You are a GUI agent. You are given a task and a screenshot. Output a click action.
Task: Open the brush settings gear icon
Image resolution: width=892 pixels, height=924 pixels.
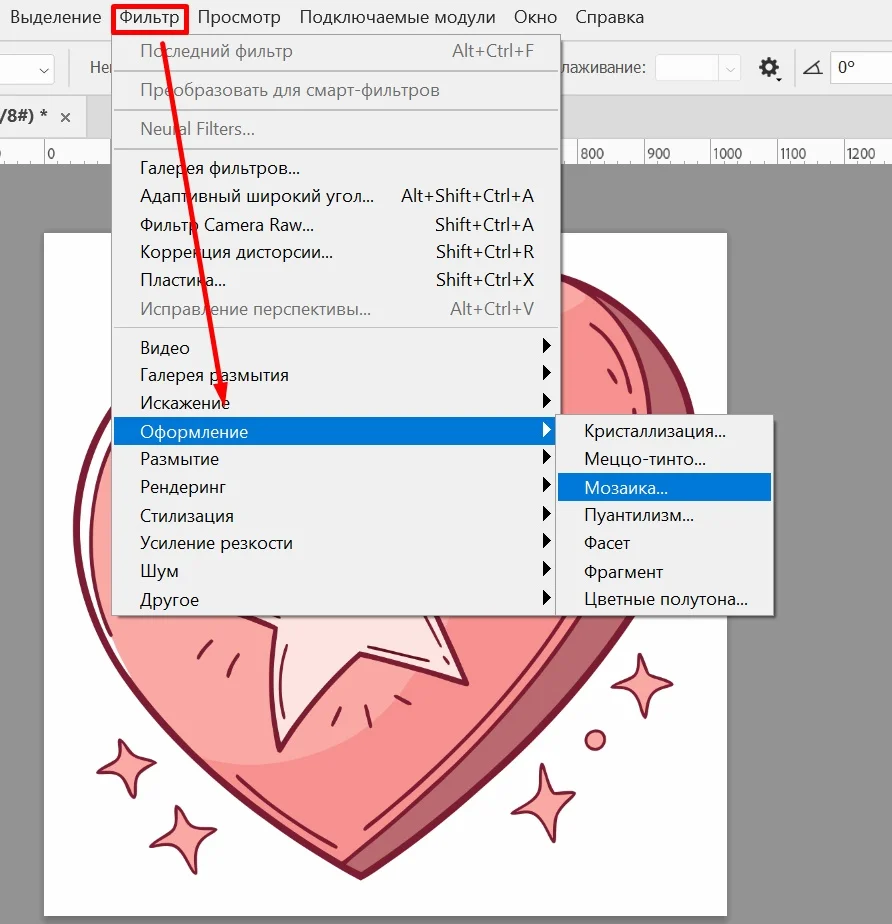768,68
